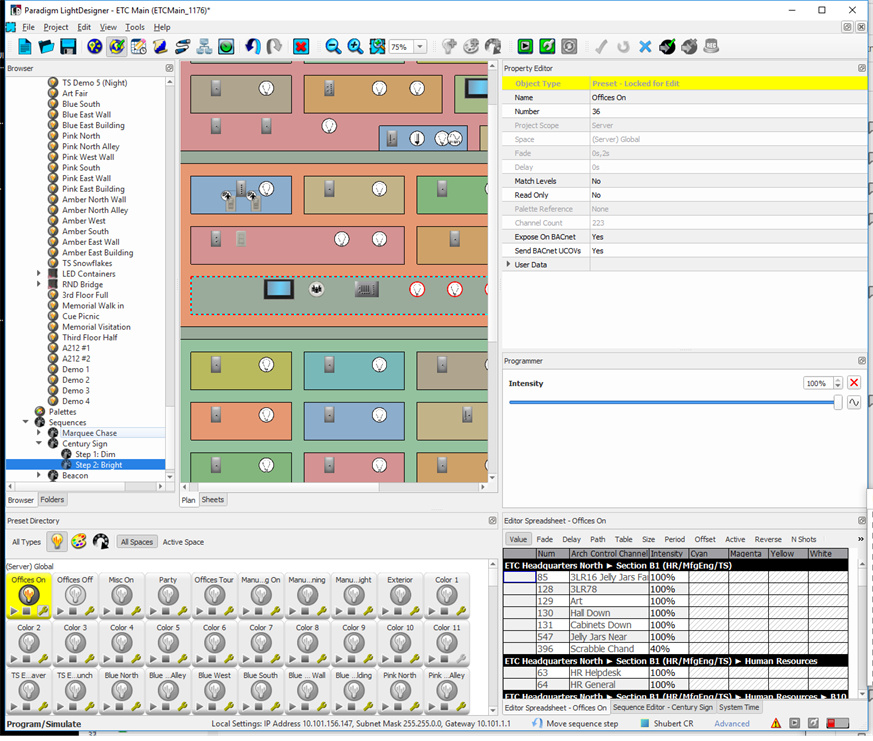Screen dimensions: 873x741
Task: Expand the Beacon sequence node
Action: [x=38, y=475]
